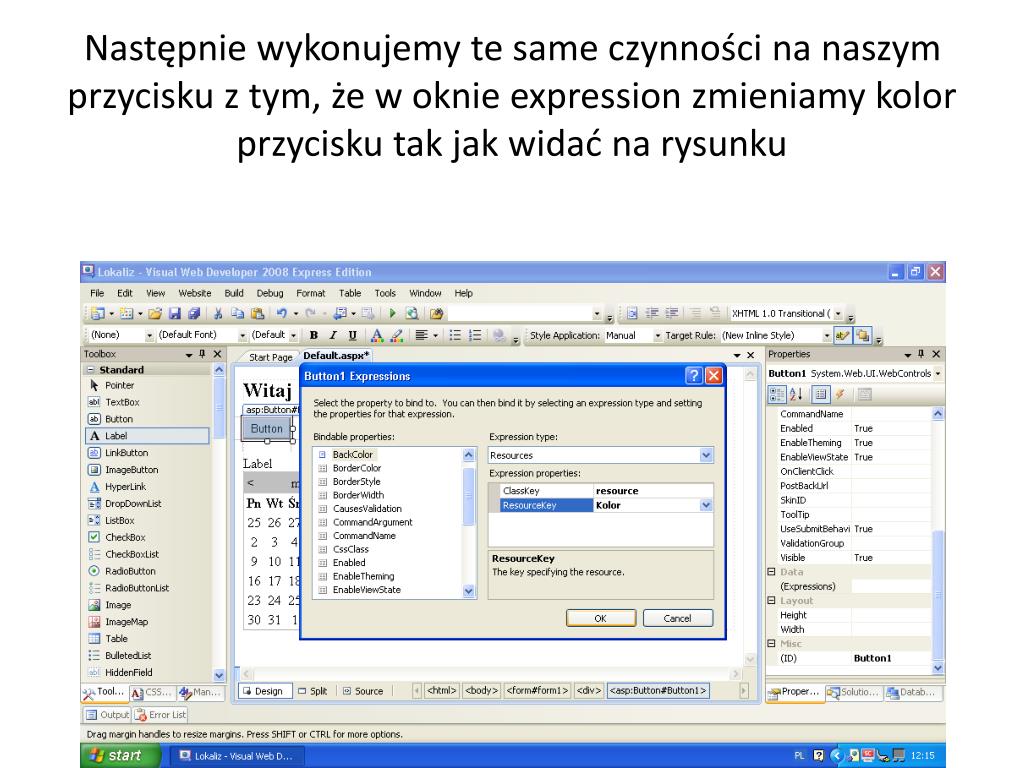The width and height of the screenshot is (1024, 768).
Task: Show Events with the lightning bolt icon
Action: (x=840, y=394)
